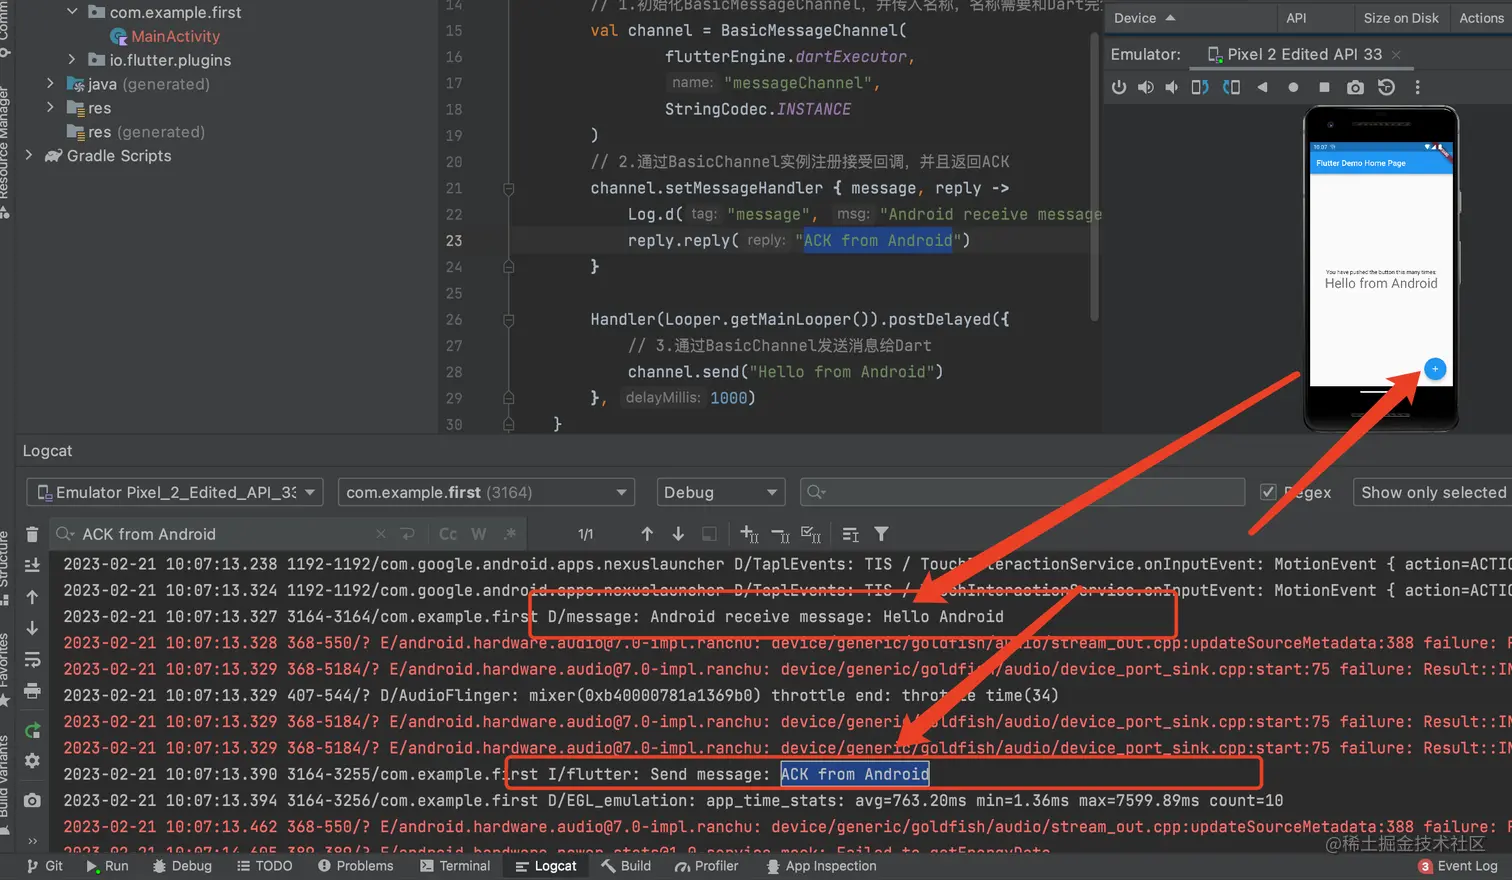Screen dimensions: 1512x880
Task: Click unselect occurrence icon
Action: point(780,534)
